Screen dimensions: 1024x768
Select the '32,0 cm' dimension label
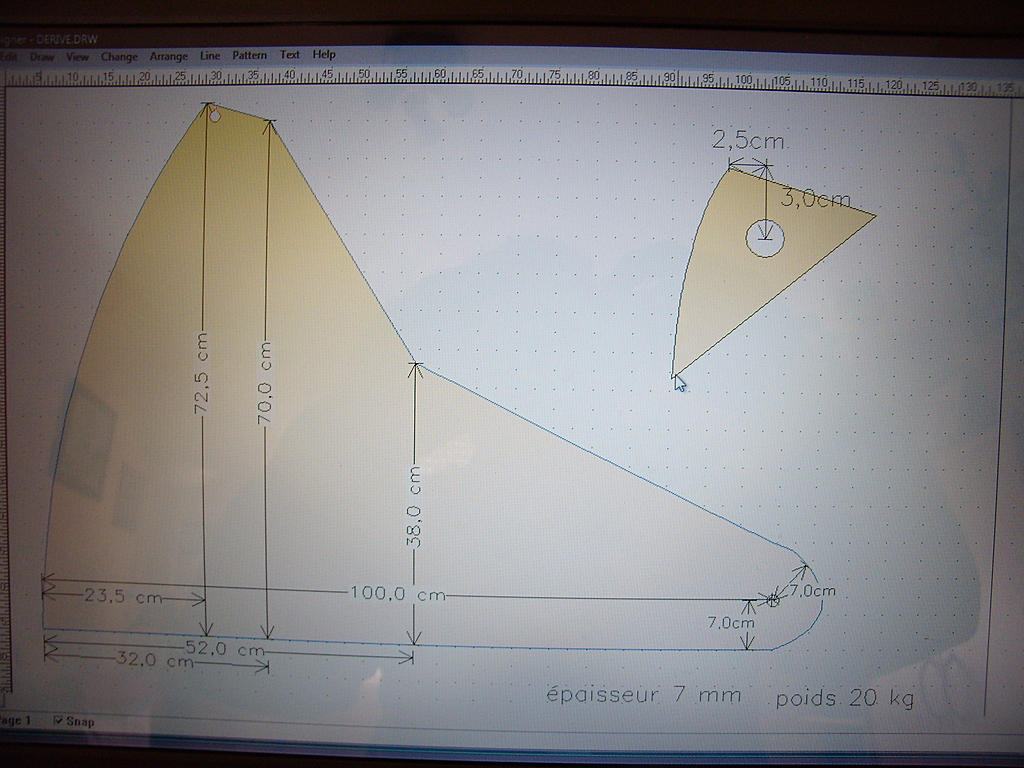pos(155,660)
